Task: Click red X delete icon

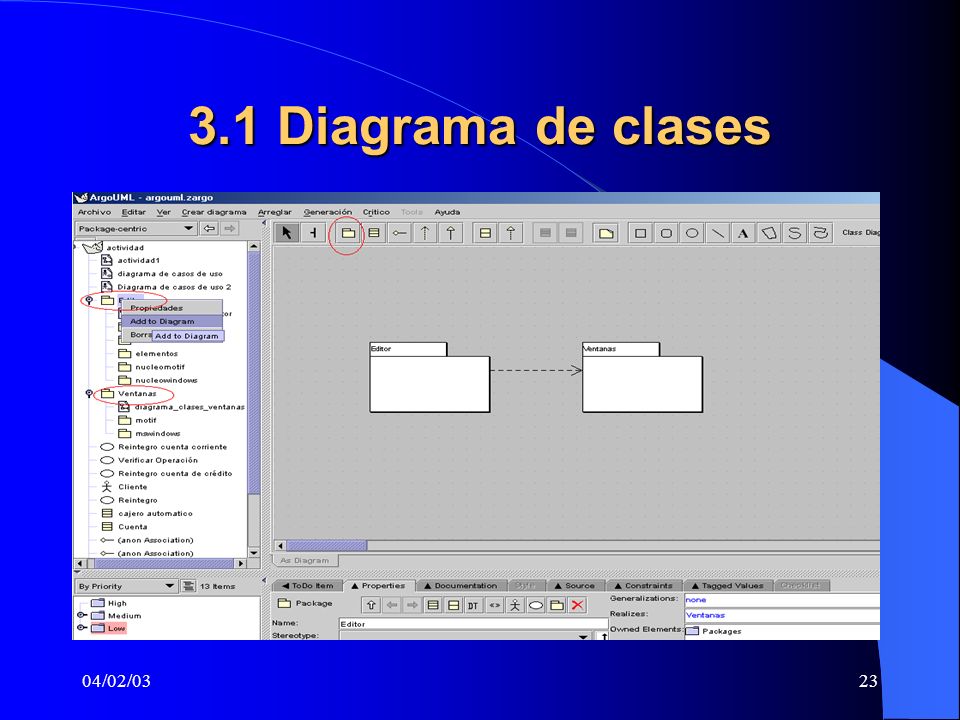Action: tap(577, 606)
